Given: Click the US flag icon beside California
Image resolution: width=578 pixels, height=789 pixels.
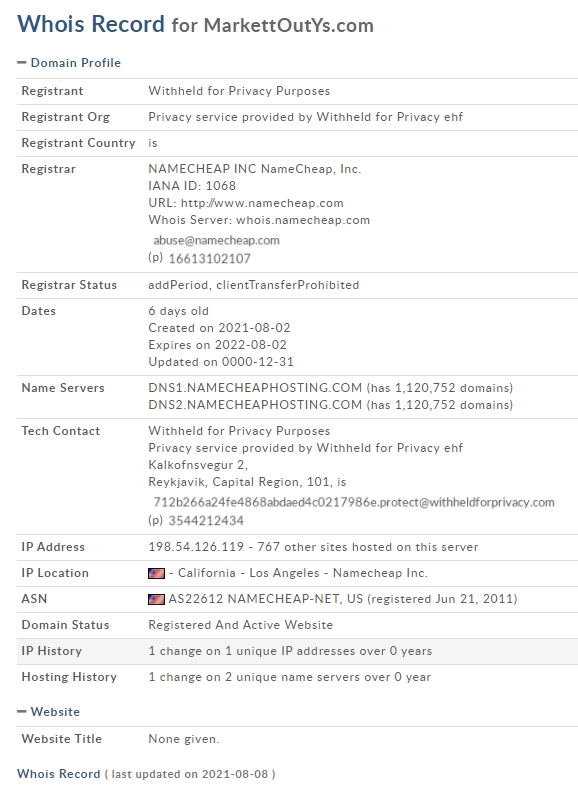Looking at the screenshot, I should click(x=156, y=573).
